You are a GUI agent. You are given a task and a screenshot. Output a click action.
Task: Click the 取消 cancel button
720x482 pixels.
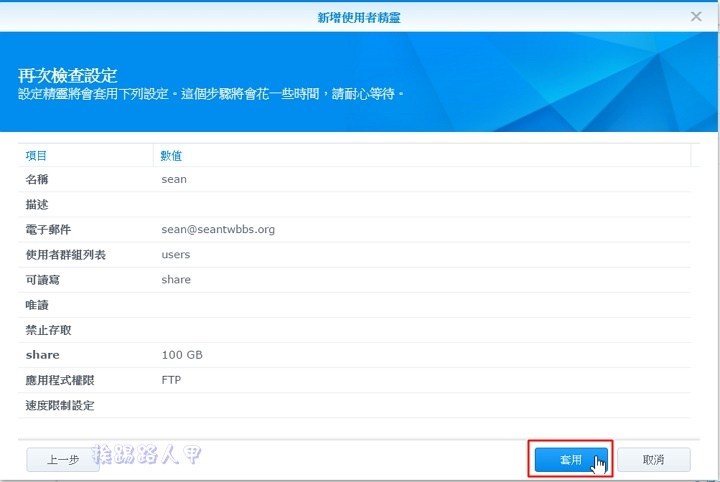653,460
